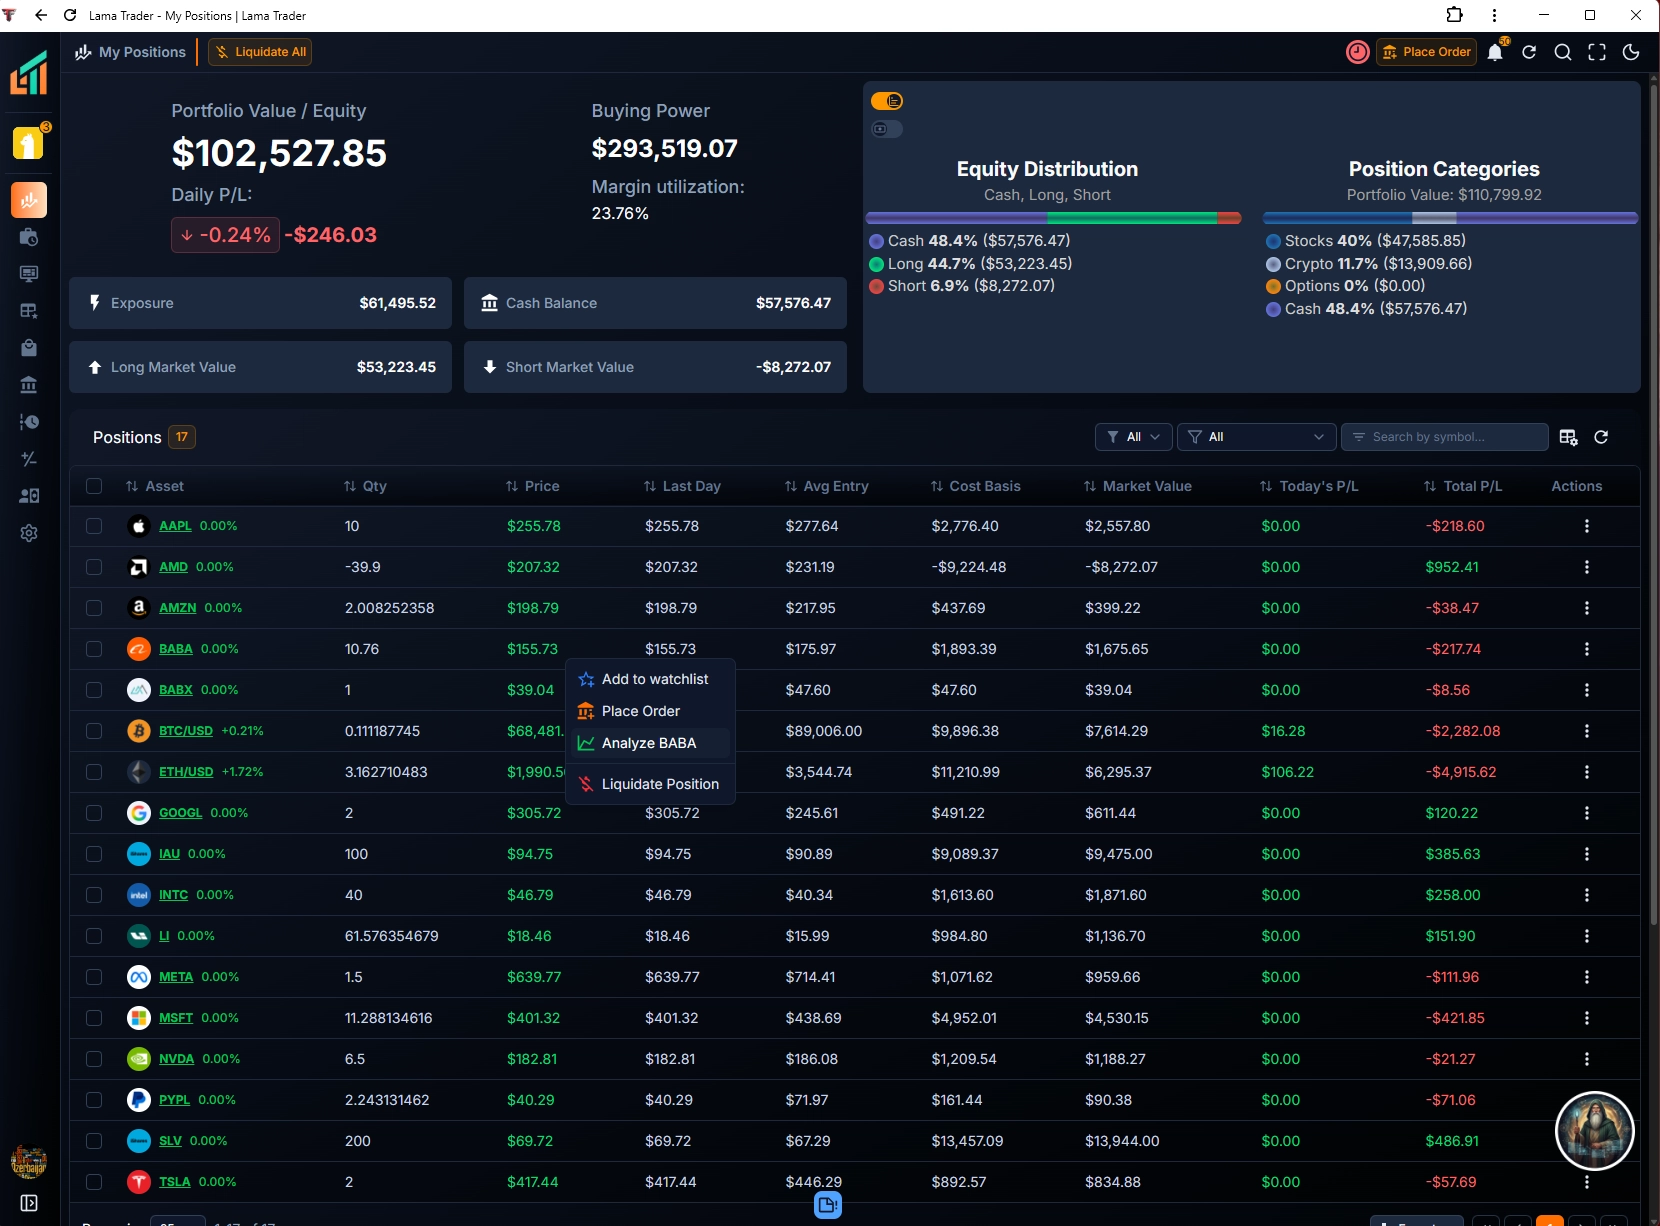Open the shopping bag sidebar icon
1660x1226 pixels.
pos(29,347)
